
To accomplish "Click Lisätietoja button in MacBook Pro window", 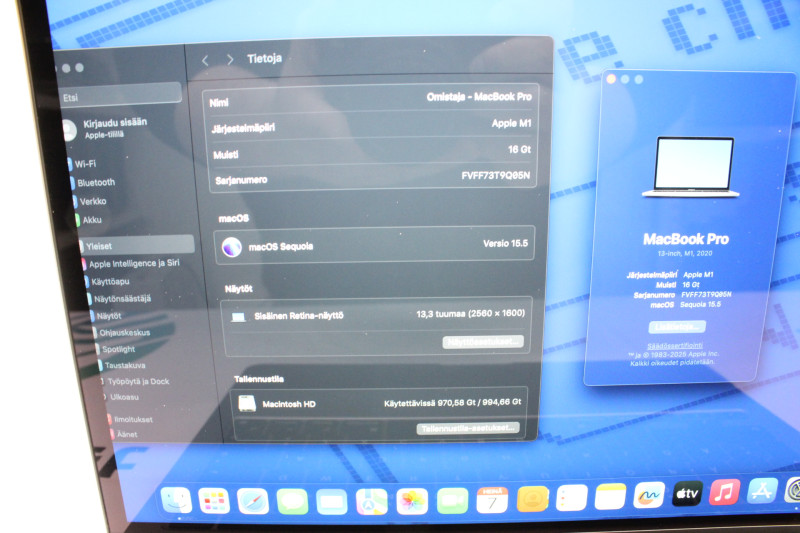I will click(x=677, y=326).
